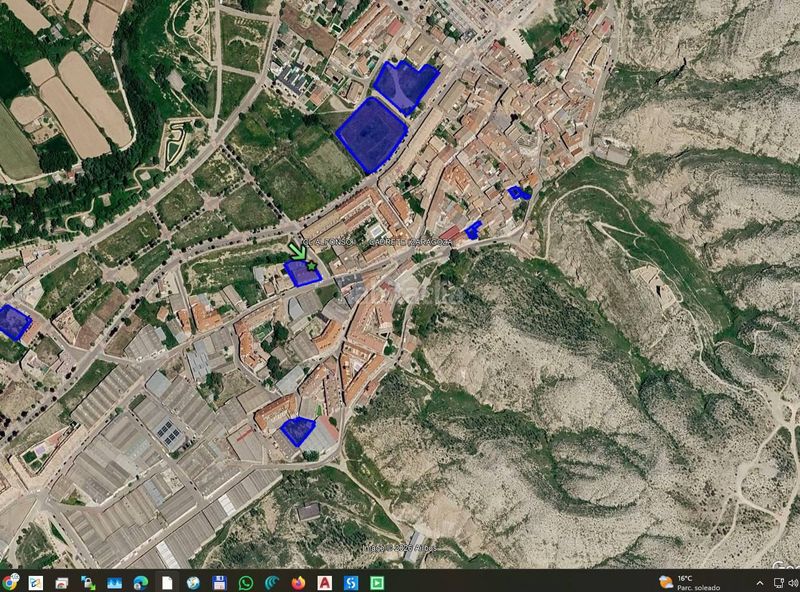
Task: Open volume control speaker icon
Action: [x=793, y=583]
